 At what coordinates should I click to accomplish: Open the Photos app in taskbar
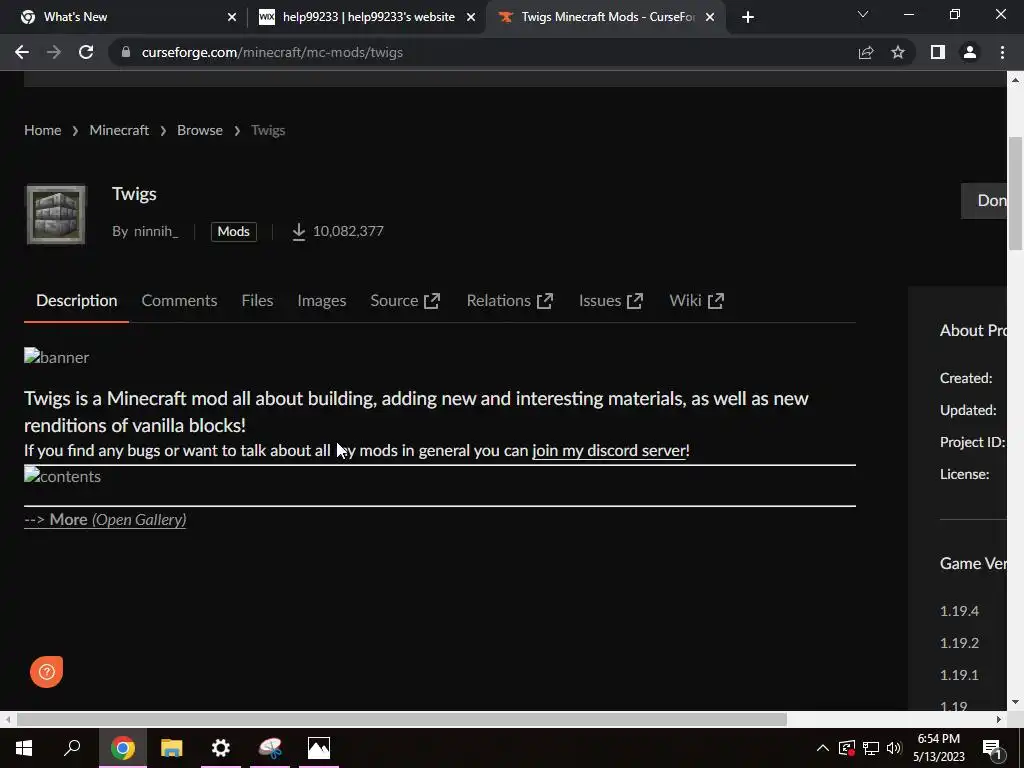(319, 748)
